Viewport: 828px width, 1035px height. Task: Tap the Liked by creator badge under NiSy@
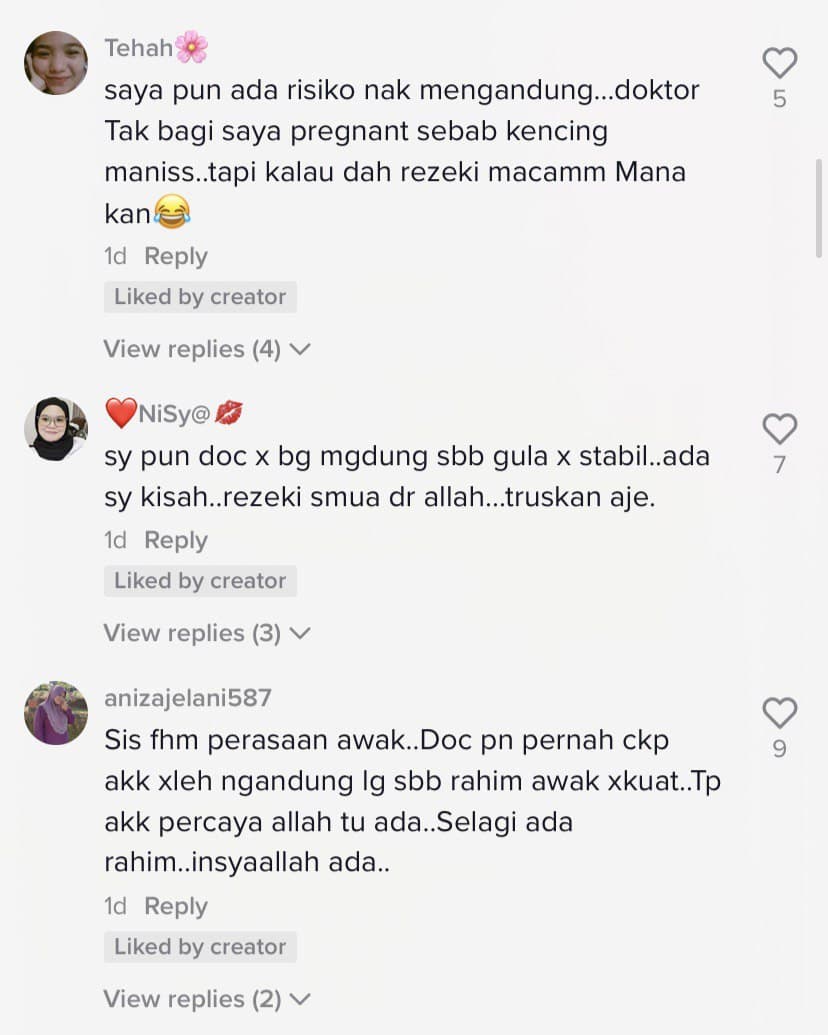click(x=200, y=581)
